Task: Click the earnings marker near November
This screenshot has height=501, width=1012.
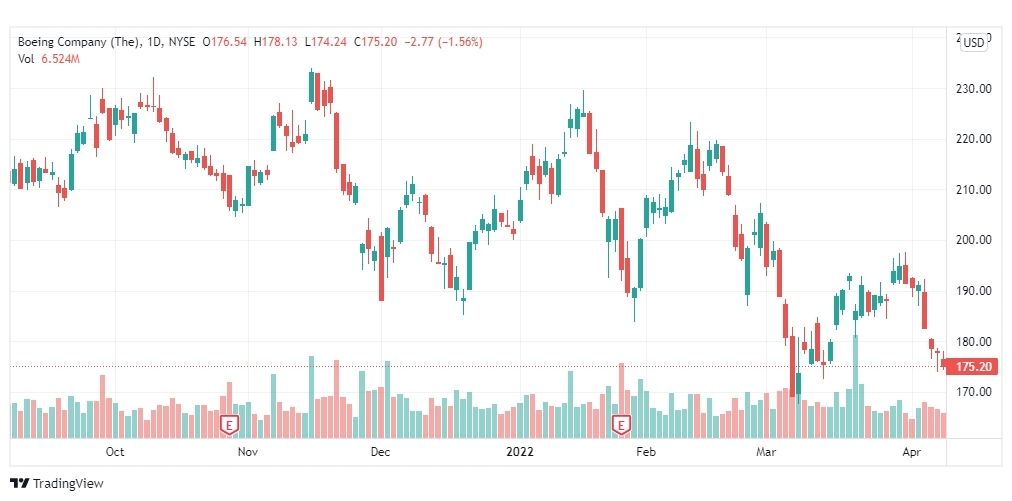Action: coord(229,425)
